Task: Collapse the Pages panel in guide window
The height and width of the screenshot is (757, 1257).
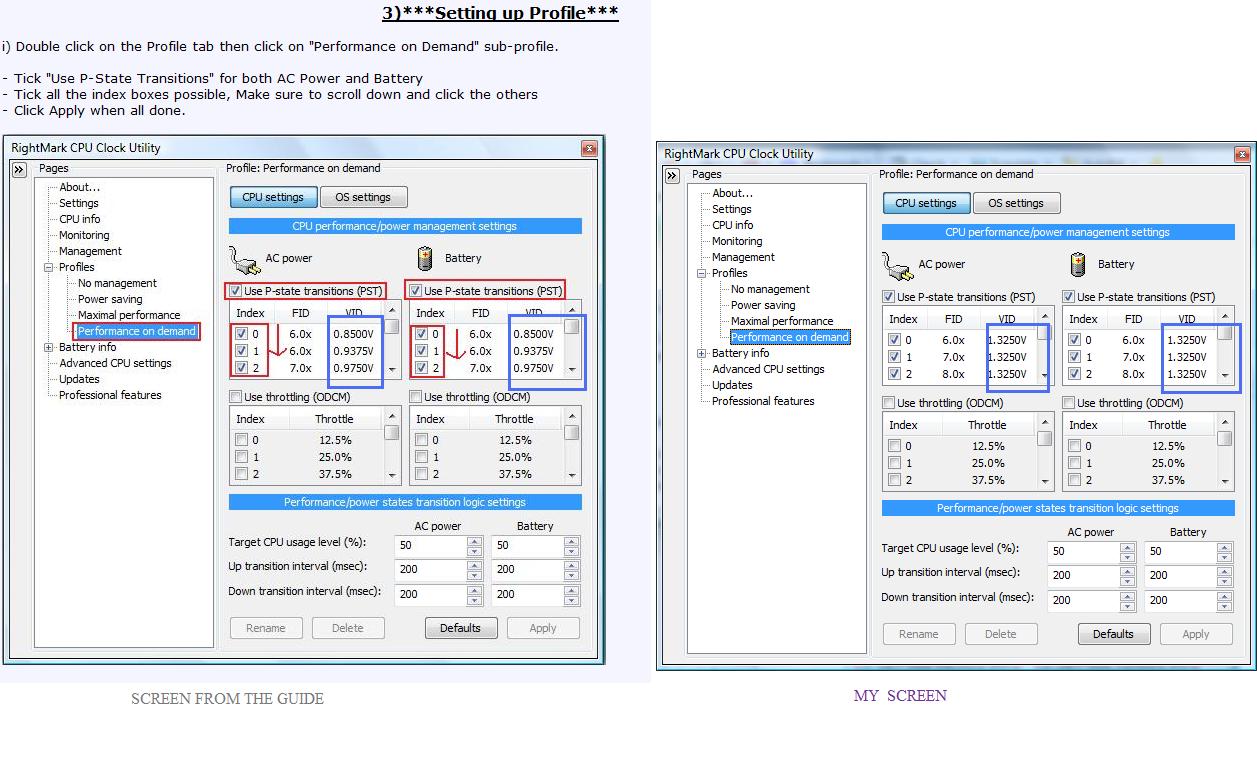Action: click(19, 170)
